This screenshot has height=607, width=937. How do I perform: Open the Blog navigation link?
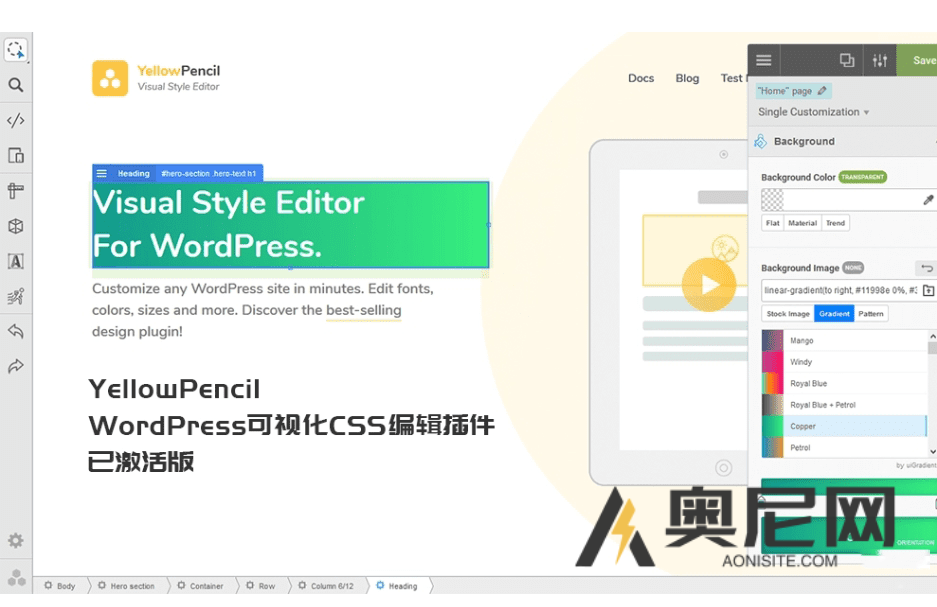click(687, 78)
